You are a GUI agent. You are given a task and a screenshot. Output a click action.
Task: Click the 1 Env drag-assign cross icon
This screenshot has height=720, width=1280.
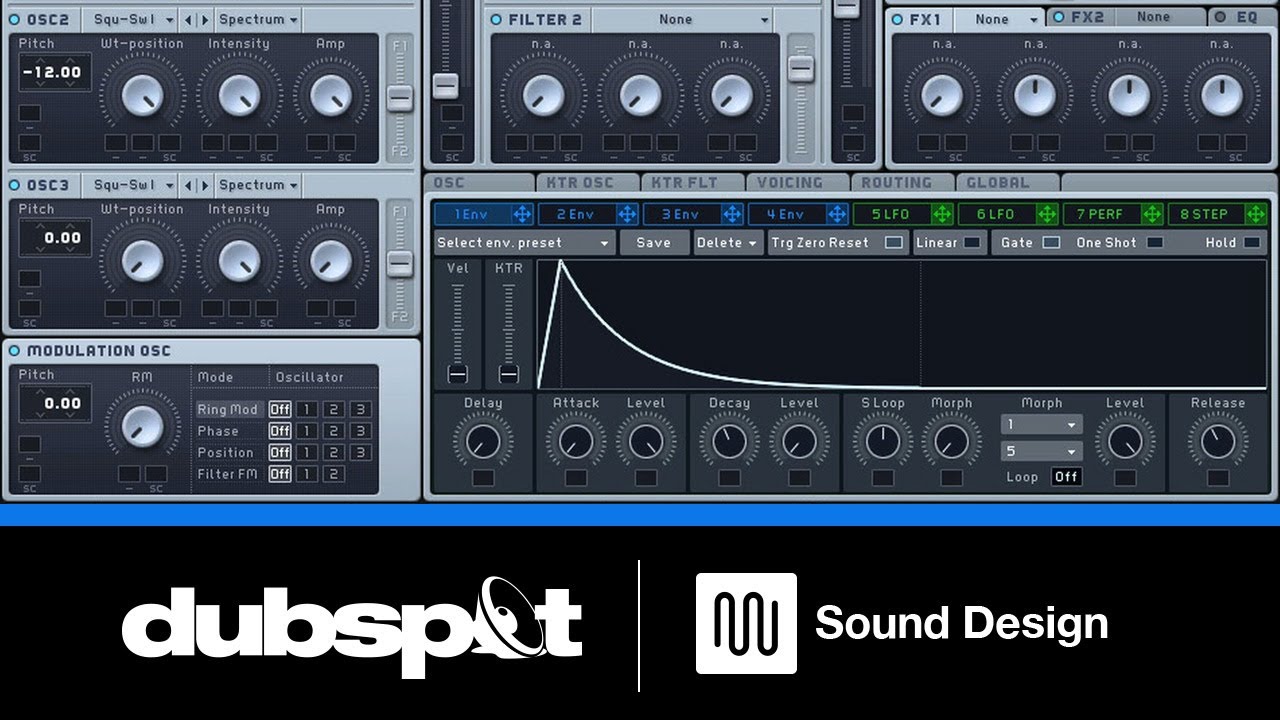click(522, 214)
